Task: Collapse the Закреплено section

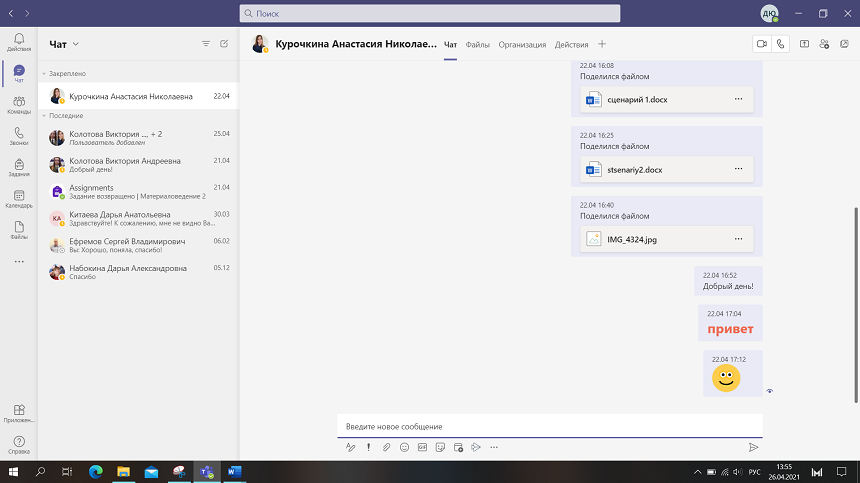Action: coord(44,74)
